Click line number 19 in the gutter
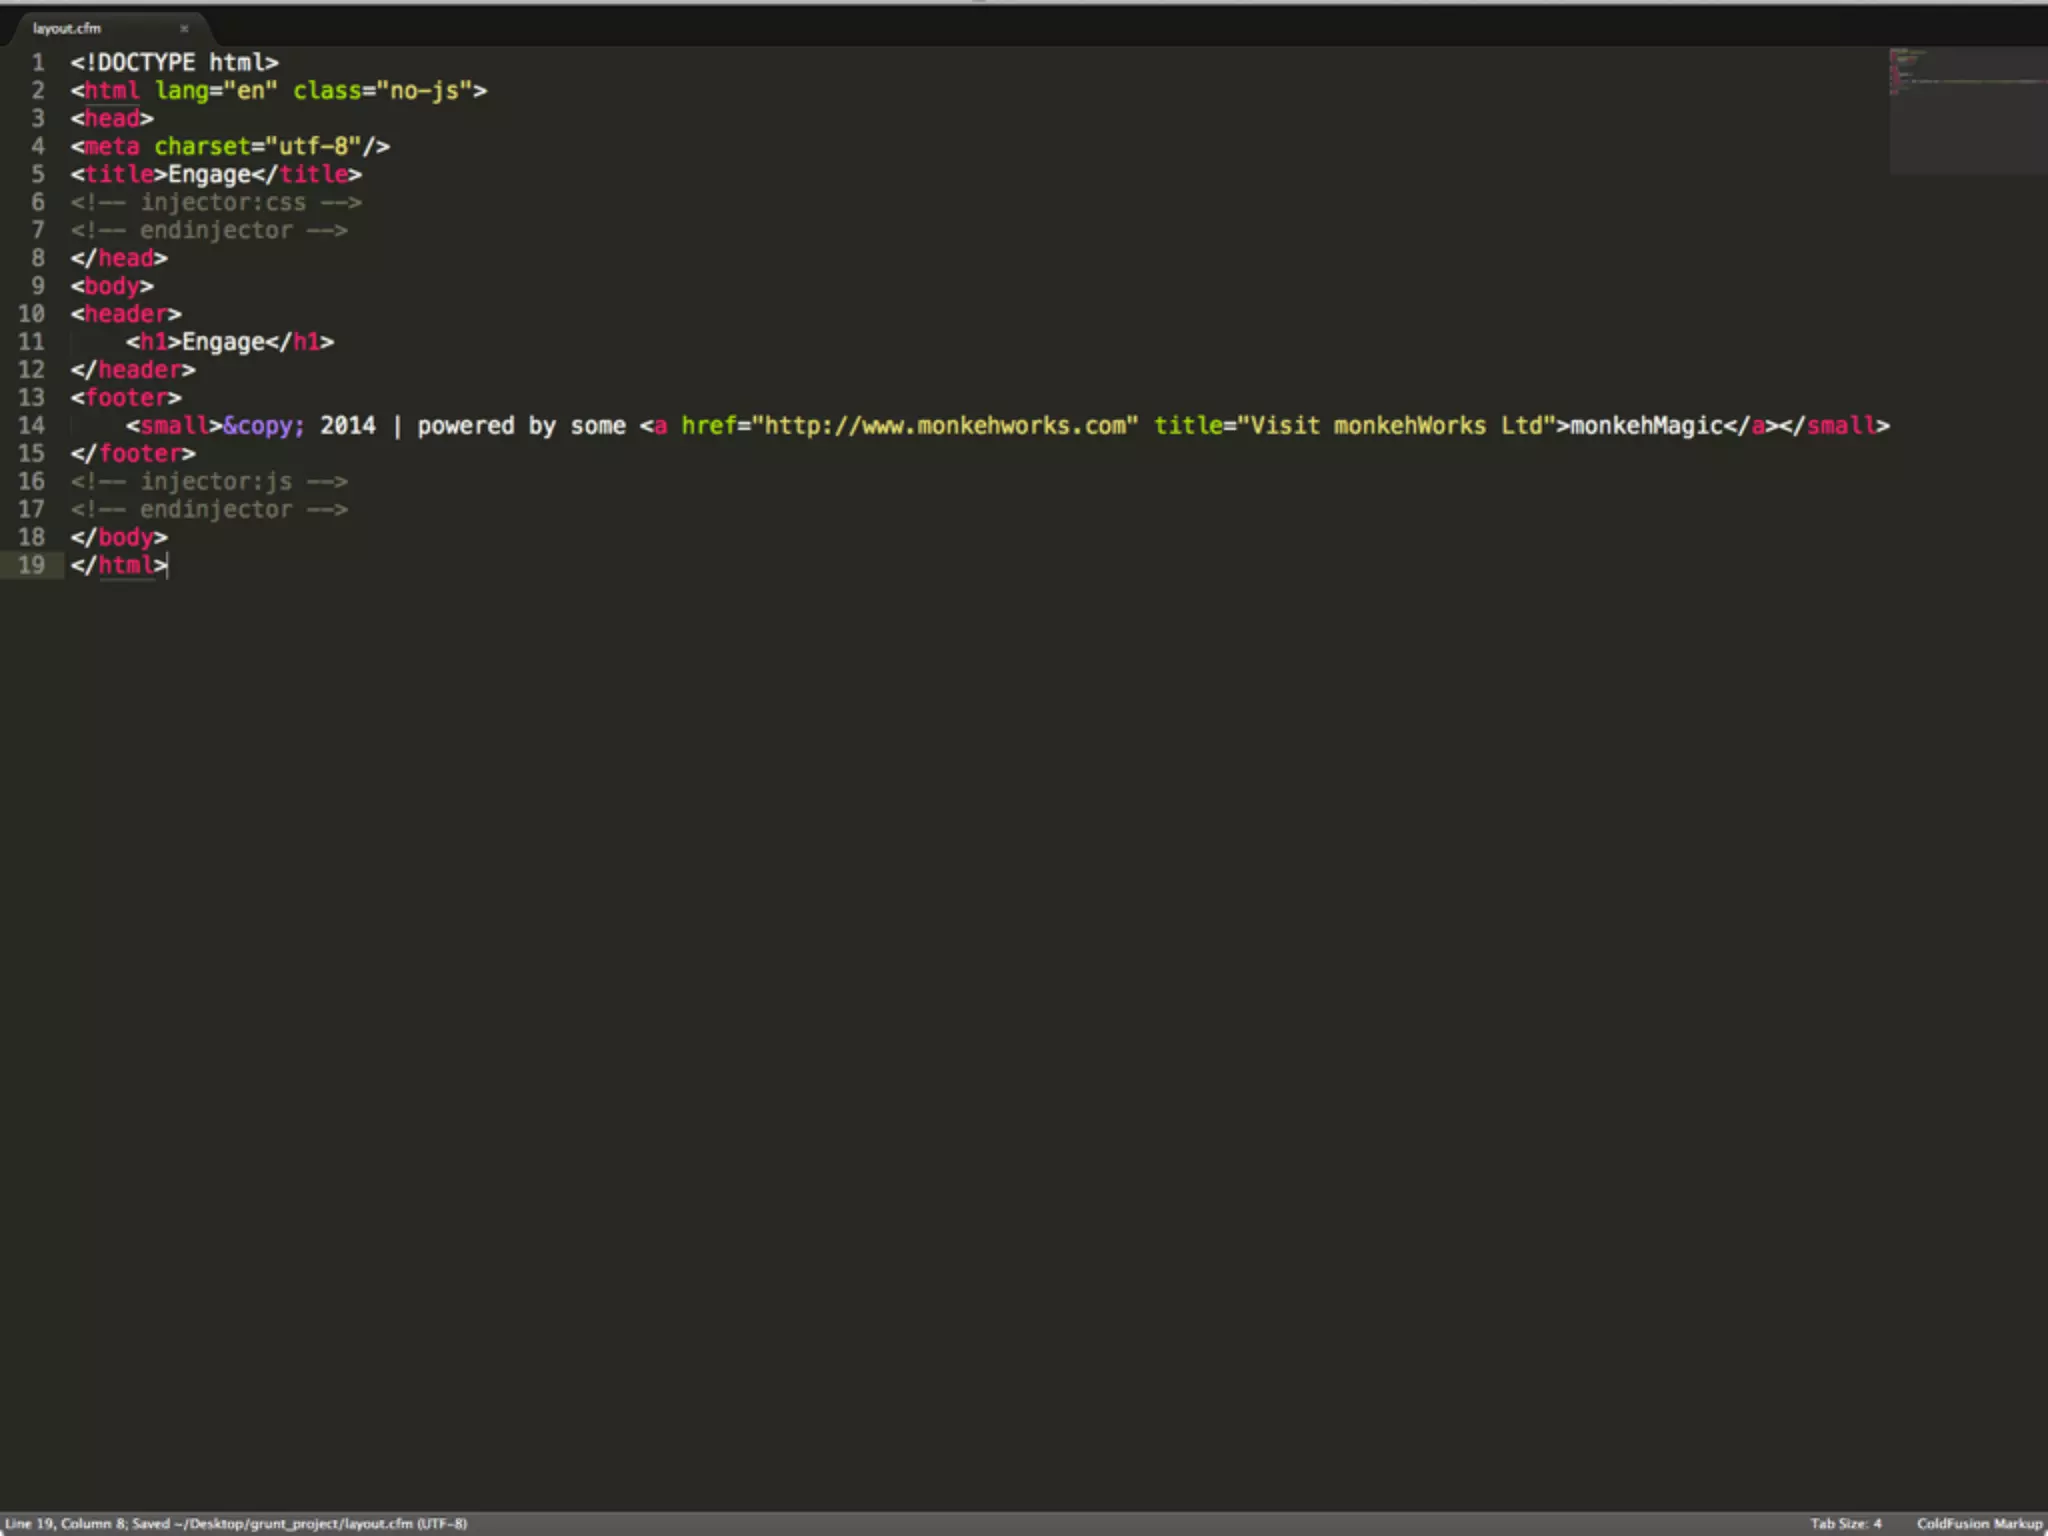 [x=31, y=565]
